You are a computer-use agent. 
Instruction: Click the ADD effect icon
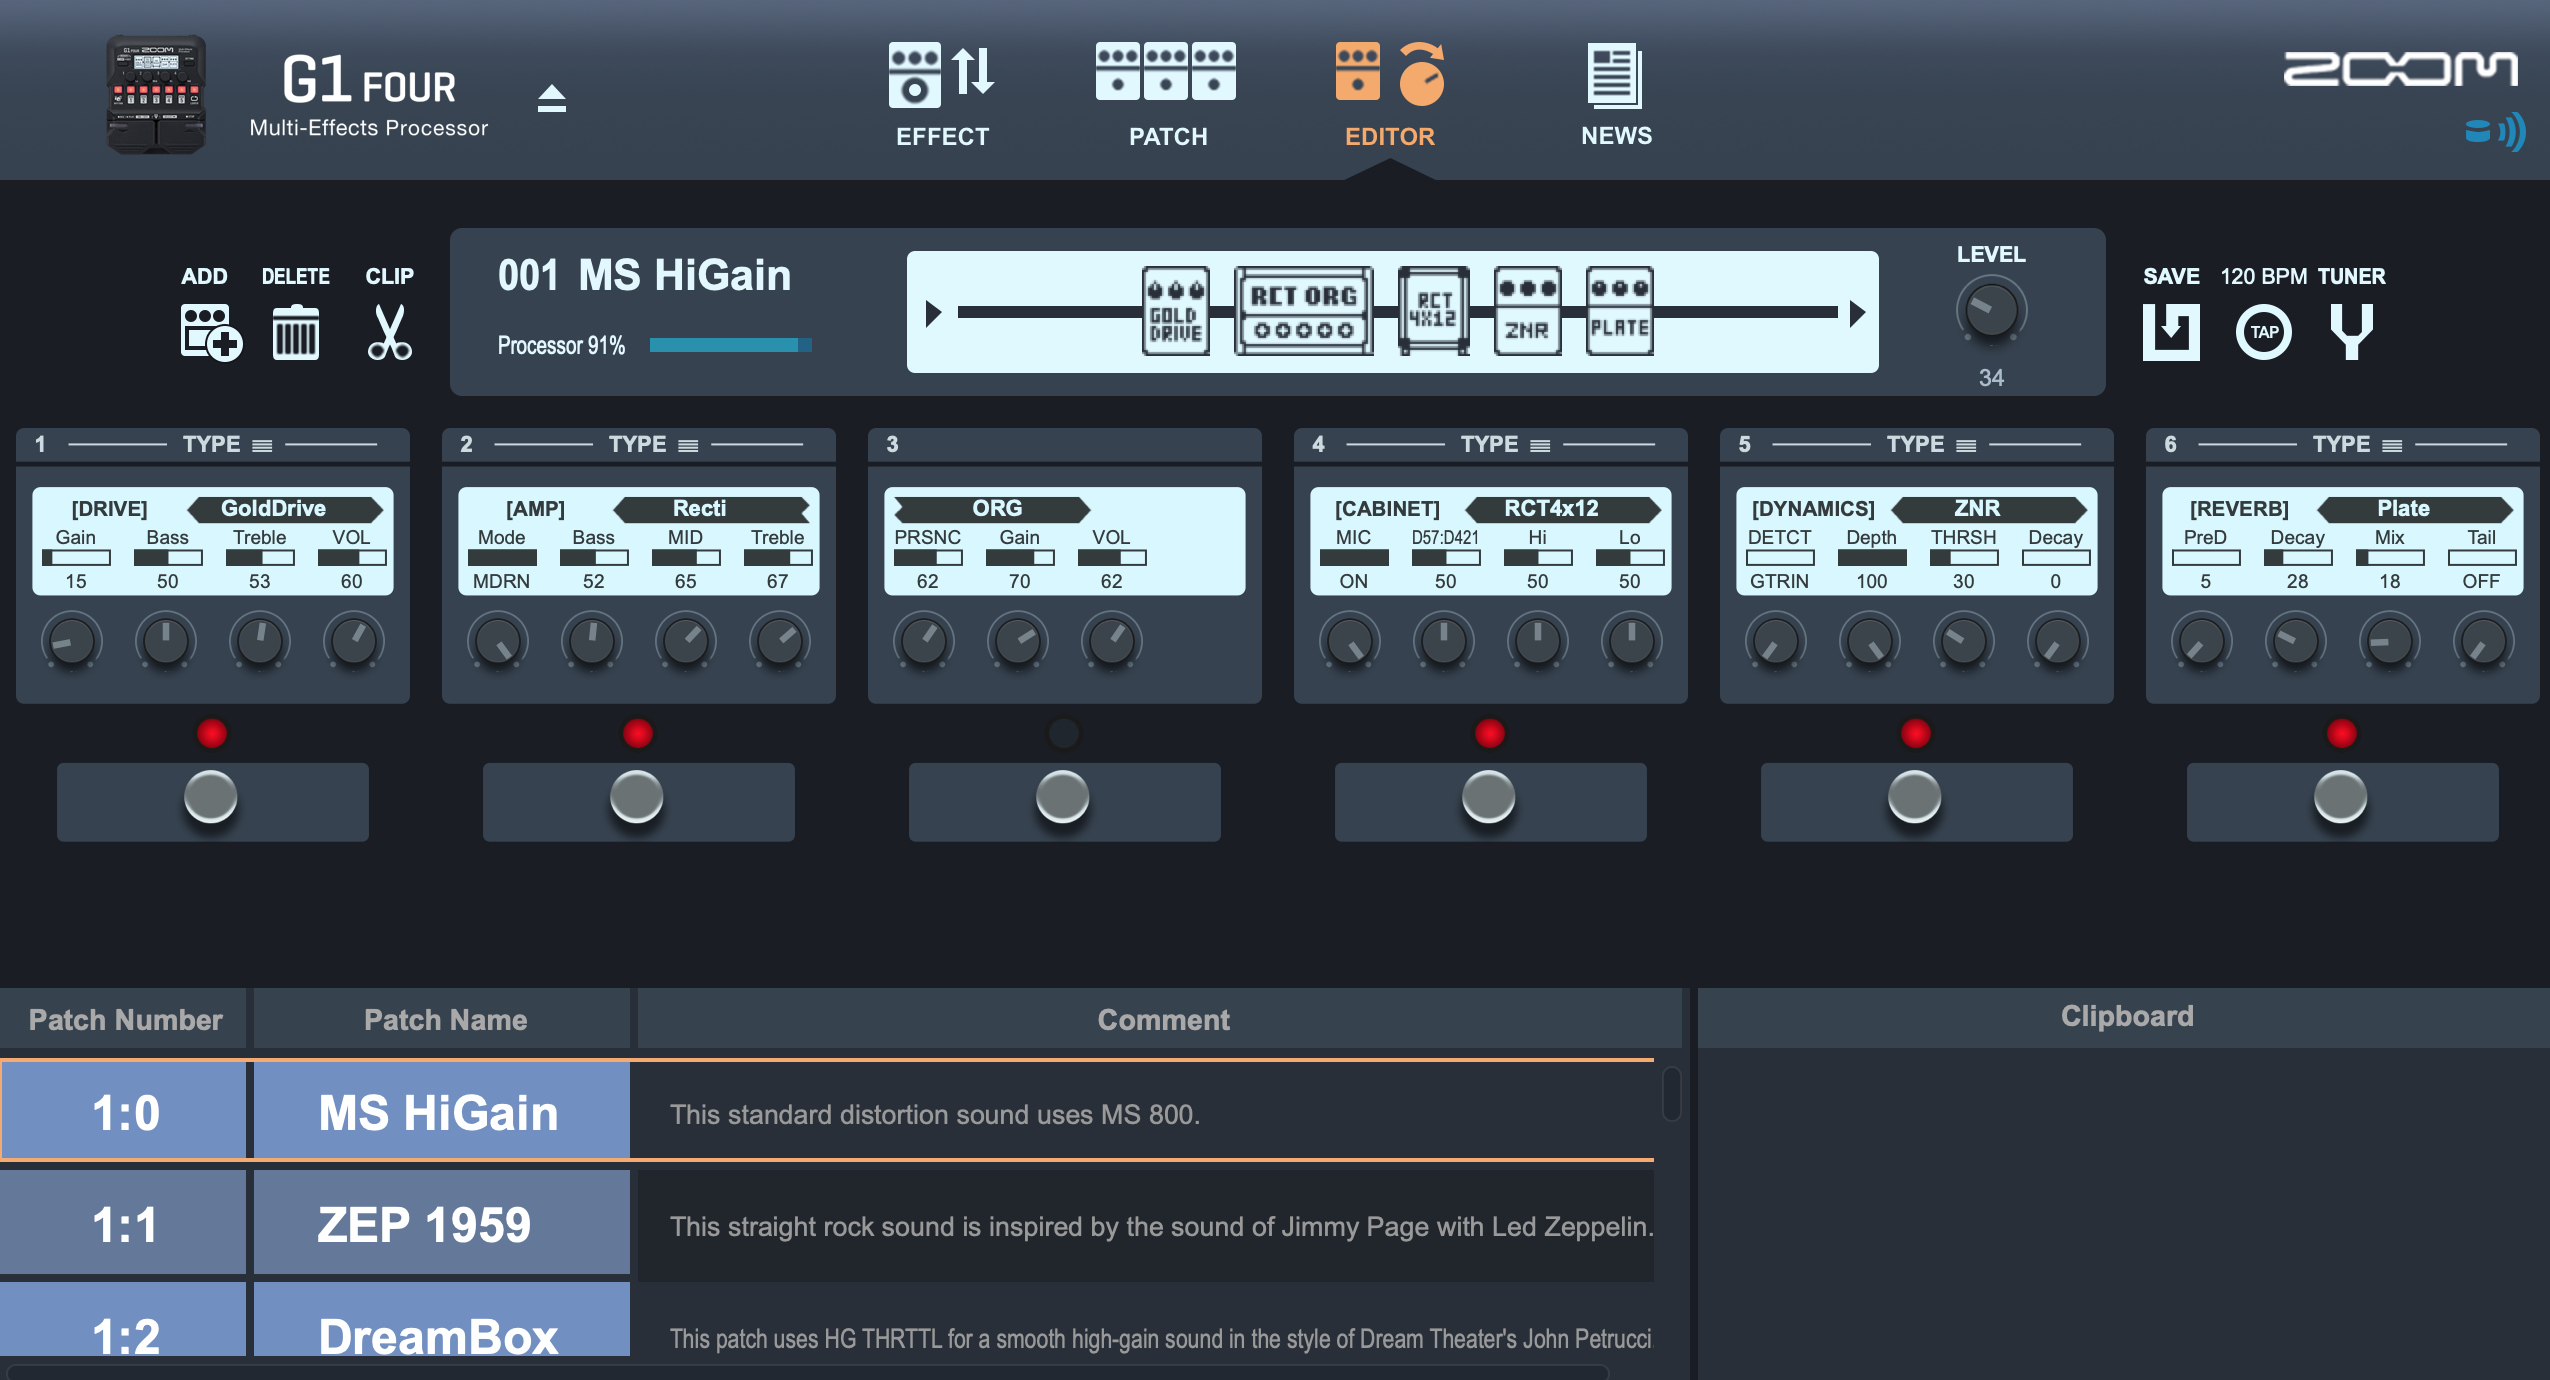pyautogui.click(x=211, y=332)
